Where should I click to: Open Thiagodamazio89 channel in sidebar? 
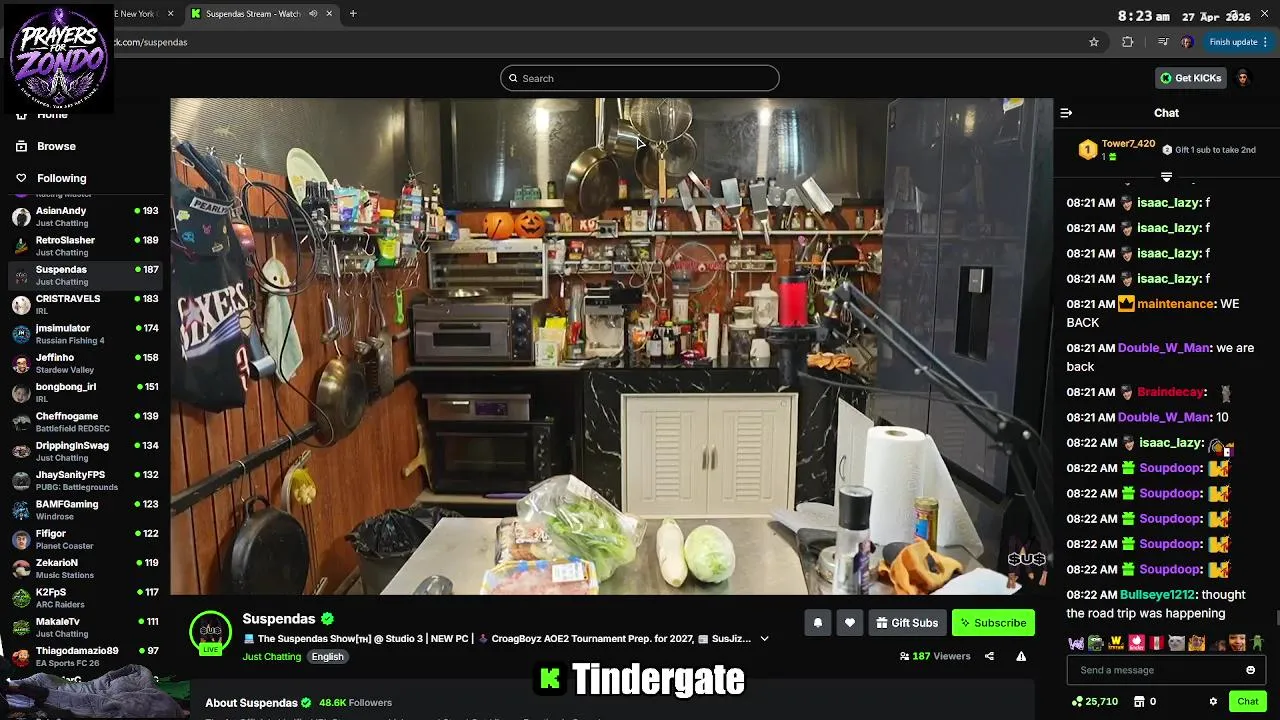click(x=84, y=656)
